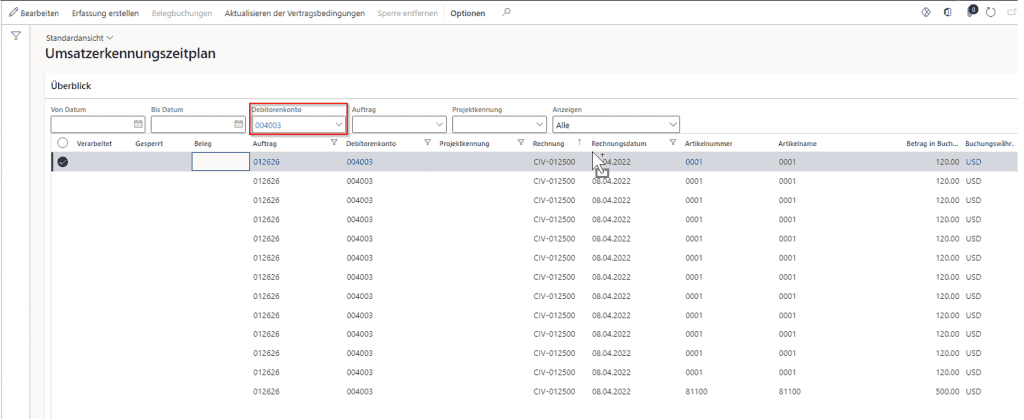
Task: Expand the Debitorenkonto dropdown
Action: tap(338, 125)
